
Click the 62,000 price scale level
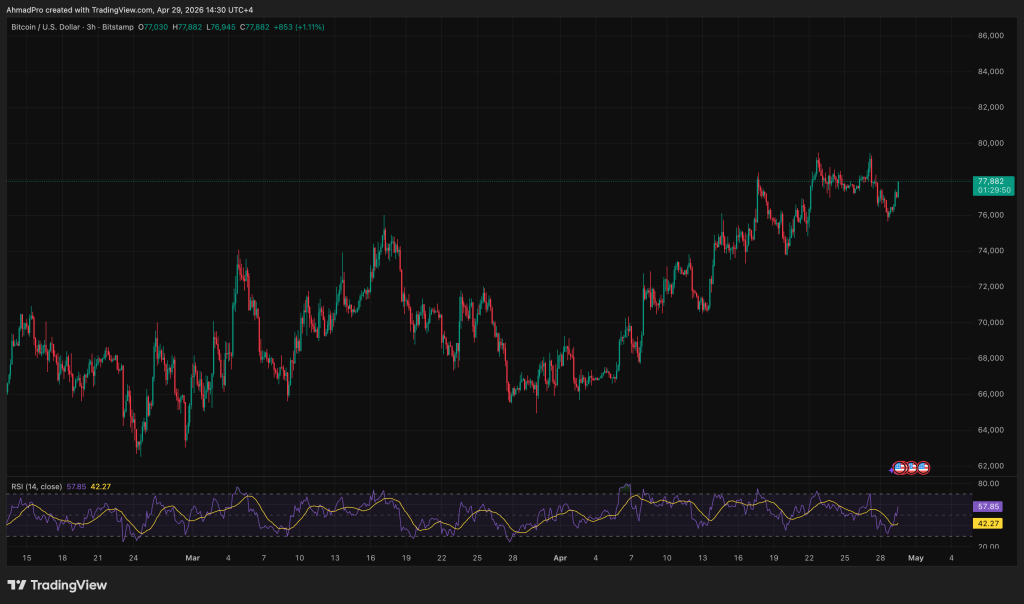989,466
